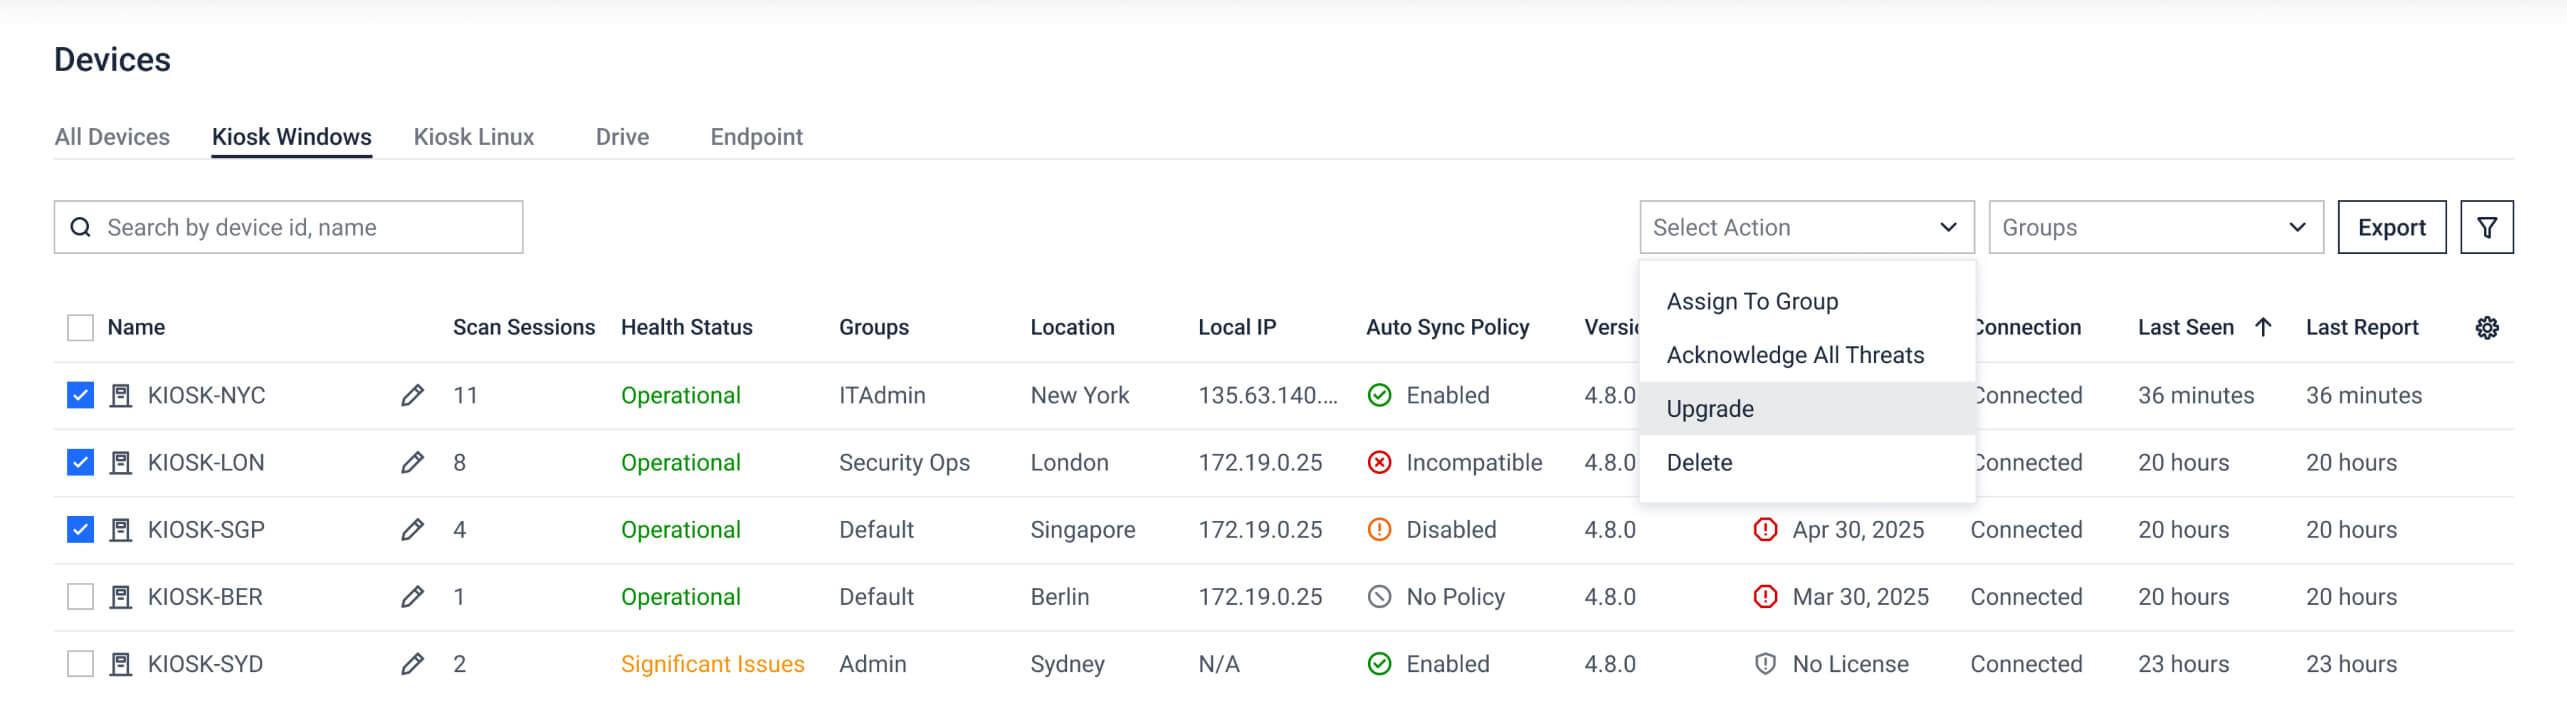The width and height of the screenshot is (2567, 726).
Task: Uncheck the KIOSK-NYC checkbox
Action: pyautogui.click(x=80, y=396)
